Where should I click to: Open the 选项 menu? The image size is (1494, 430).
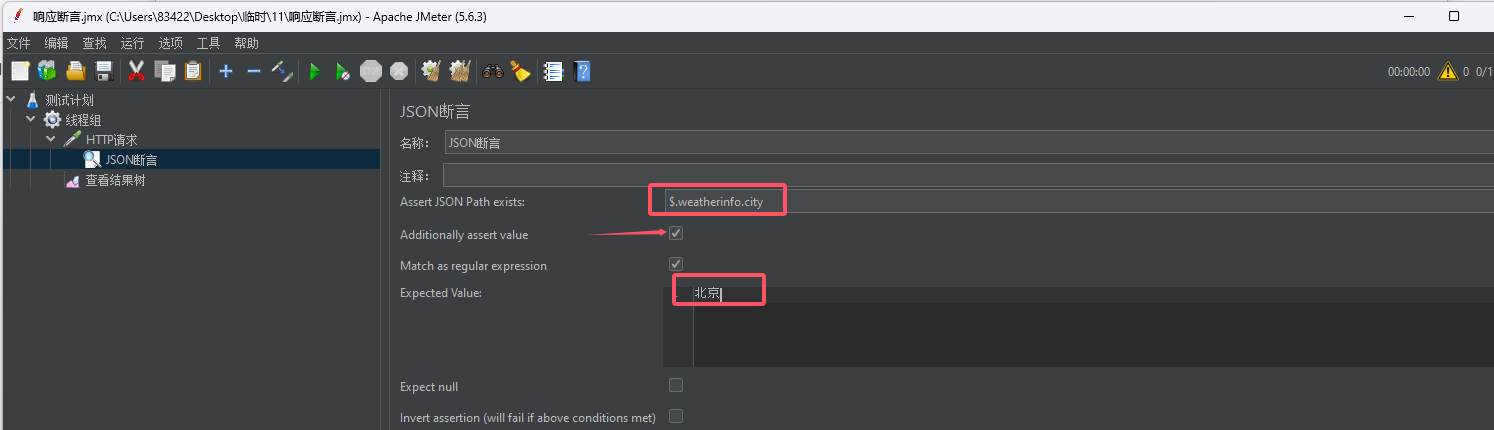[x=170, y=43]
